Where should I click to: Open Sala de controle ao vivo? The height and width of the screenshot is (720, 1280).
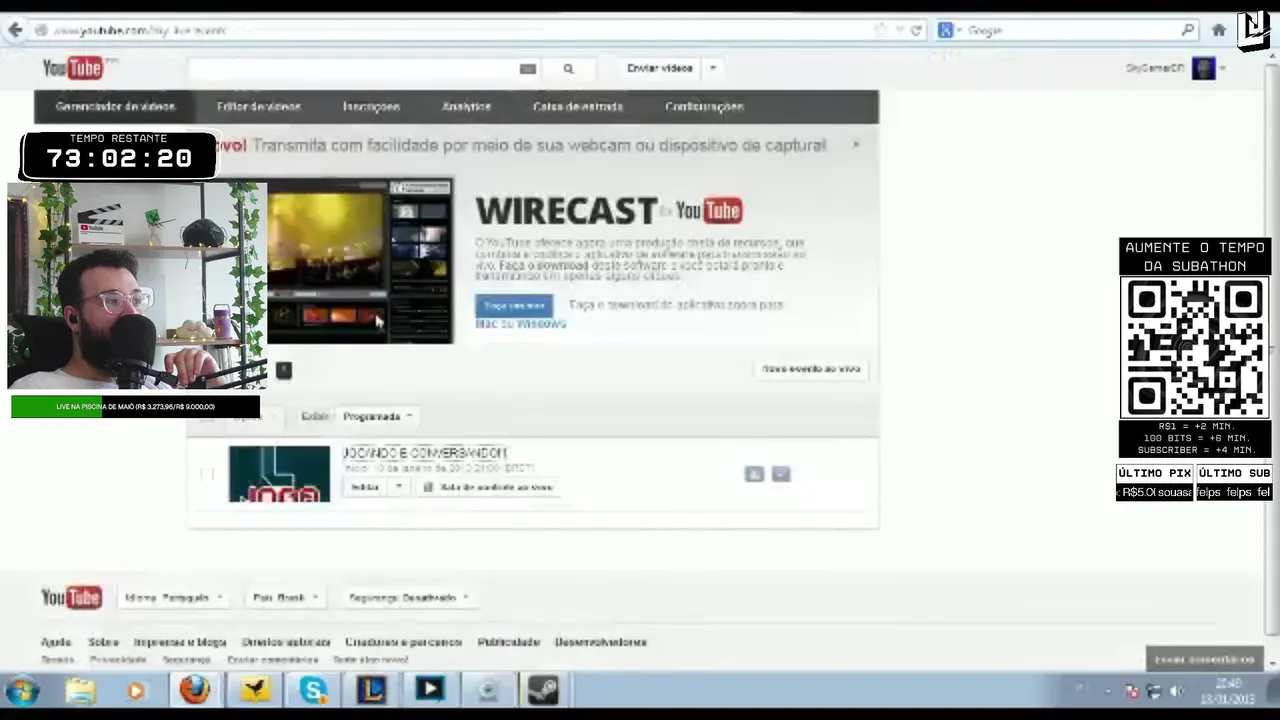(x=488, y=487)
